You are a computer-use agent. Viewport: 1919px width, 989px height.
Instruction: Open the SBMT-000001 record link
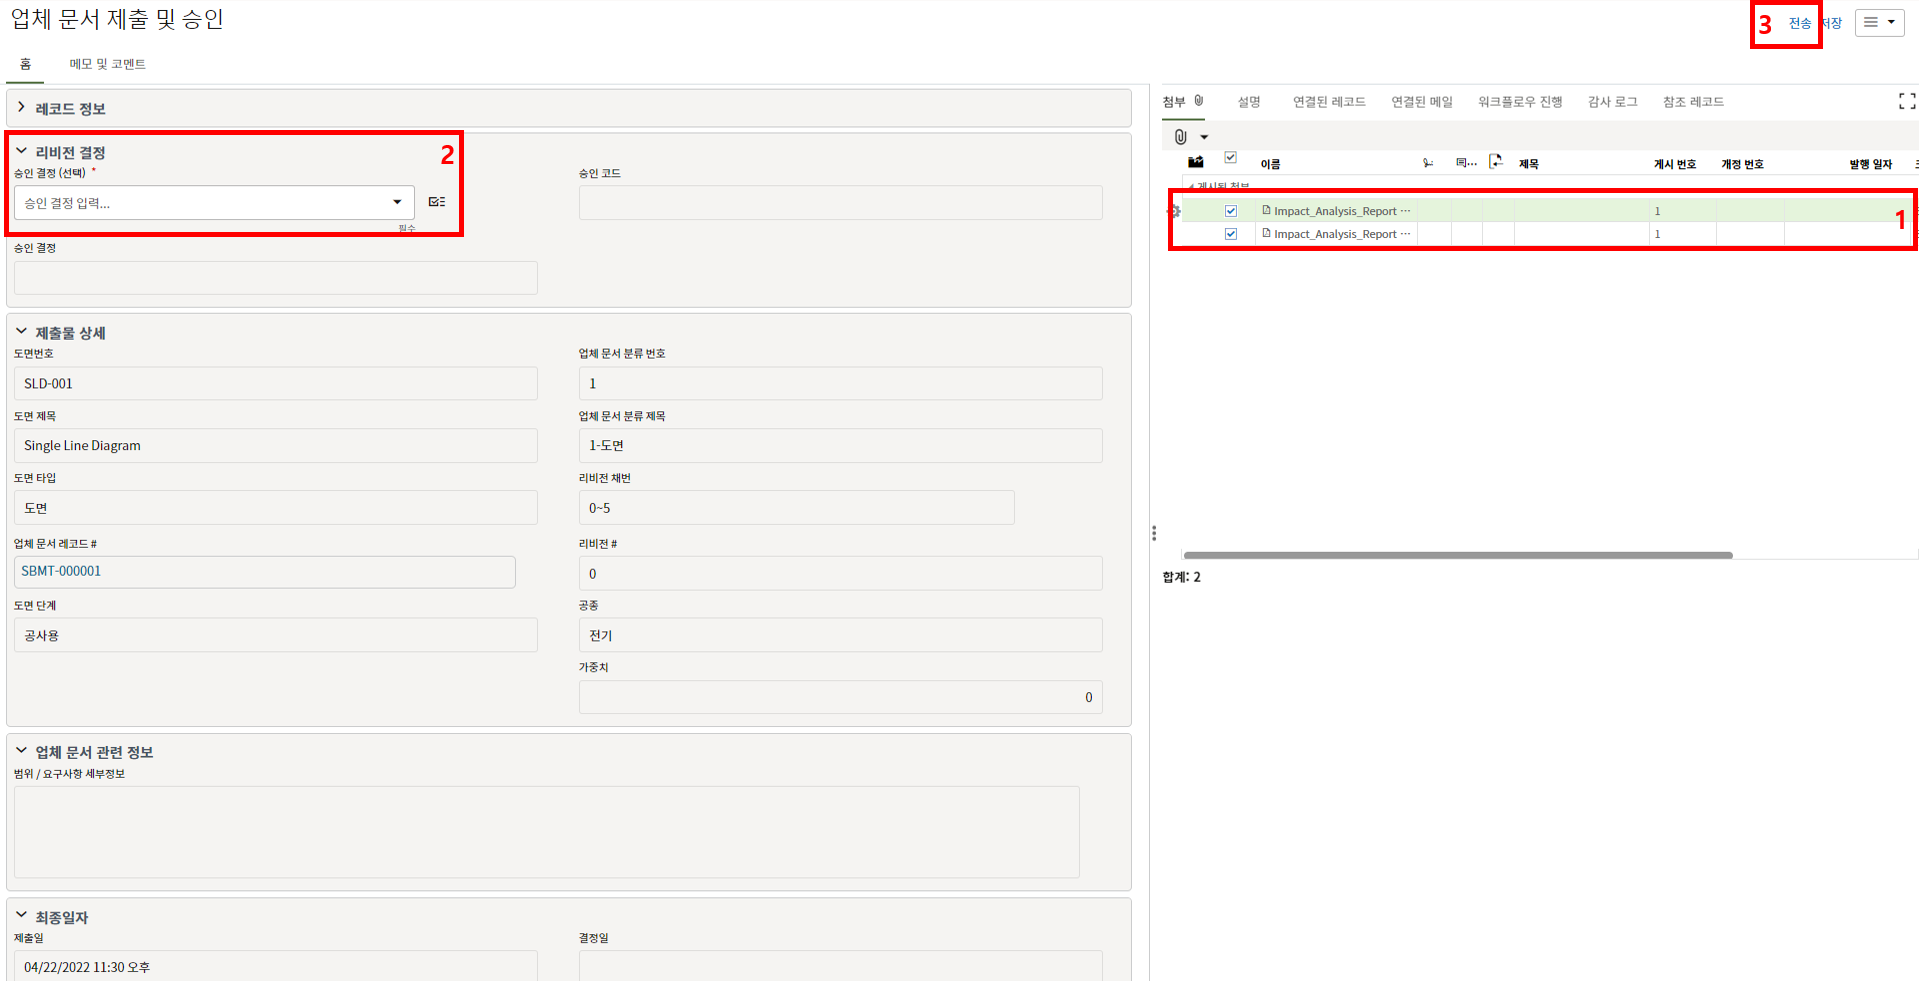click(x=61, y=571)
